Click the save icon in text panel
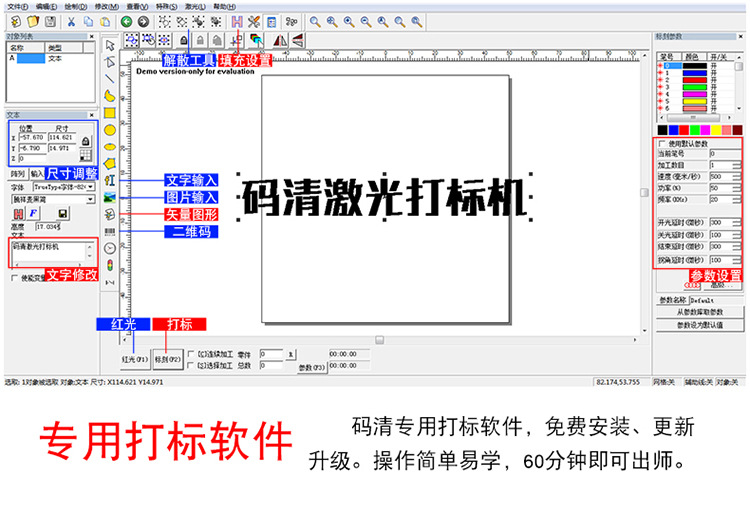The height and width of the screenshot is (515, 750). tap(62, 213)
